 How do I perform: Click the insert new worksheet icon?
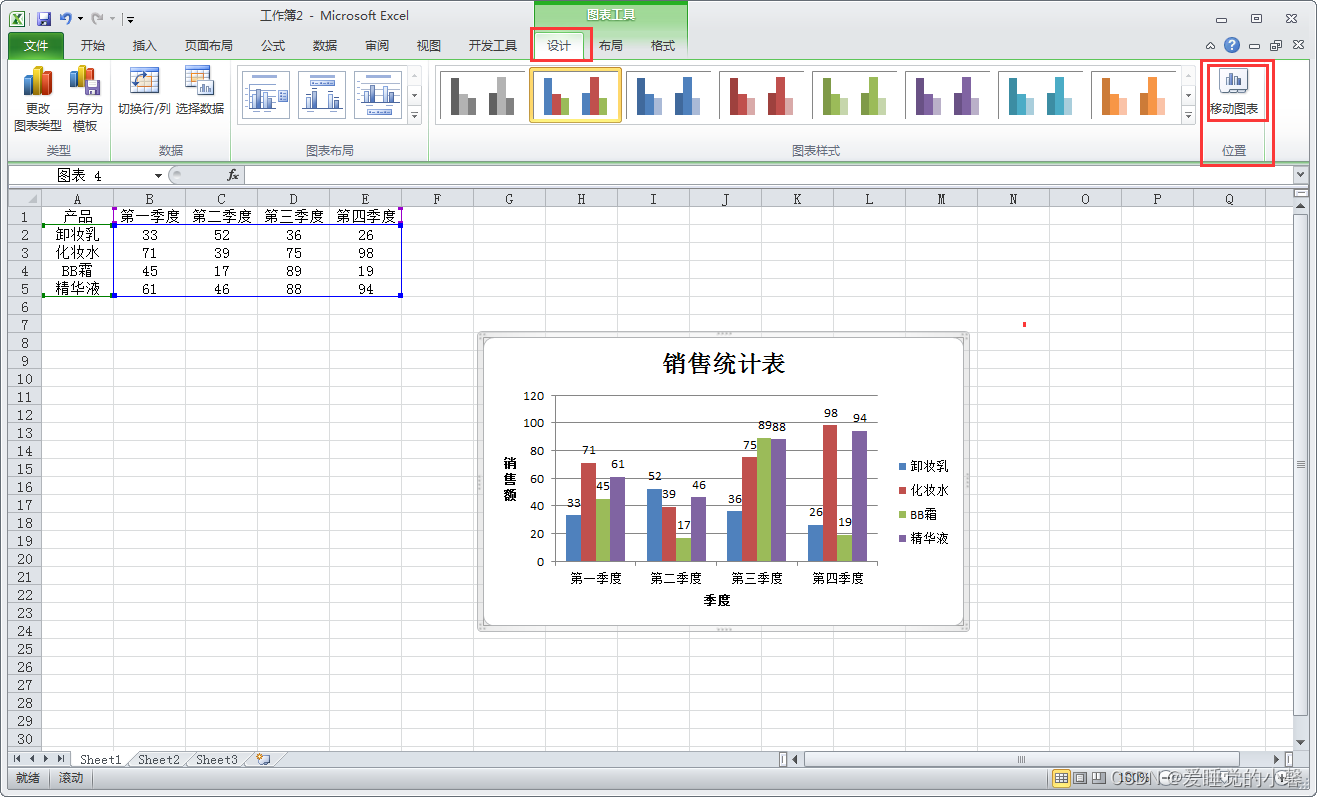click(x=264, y=760)
